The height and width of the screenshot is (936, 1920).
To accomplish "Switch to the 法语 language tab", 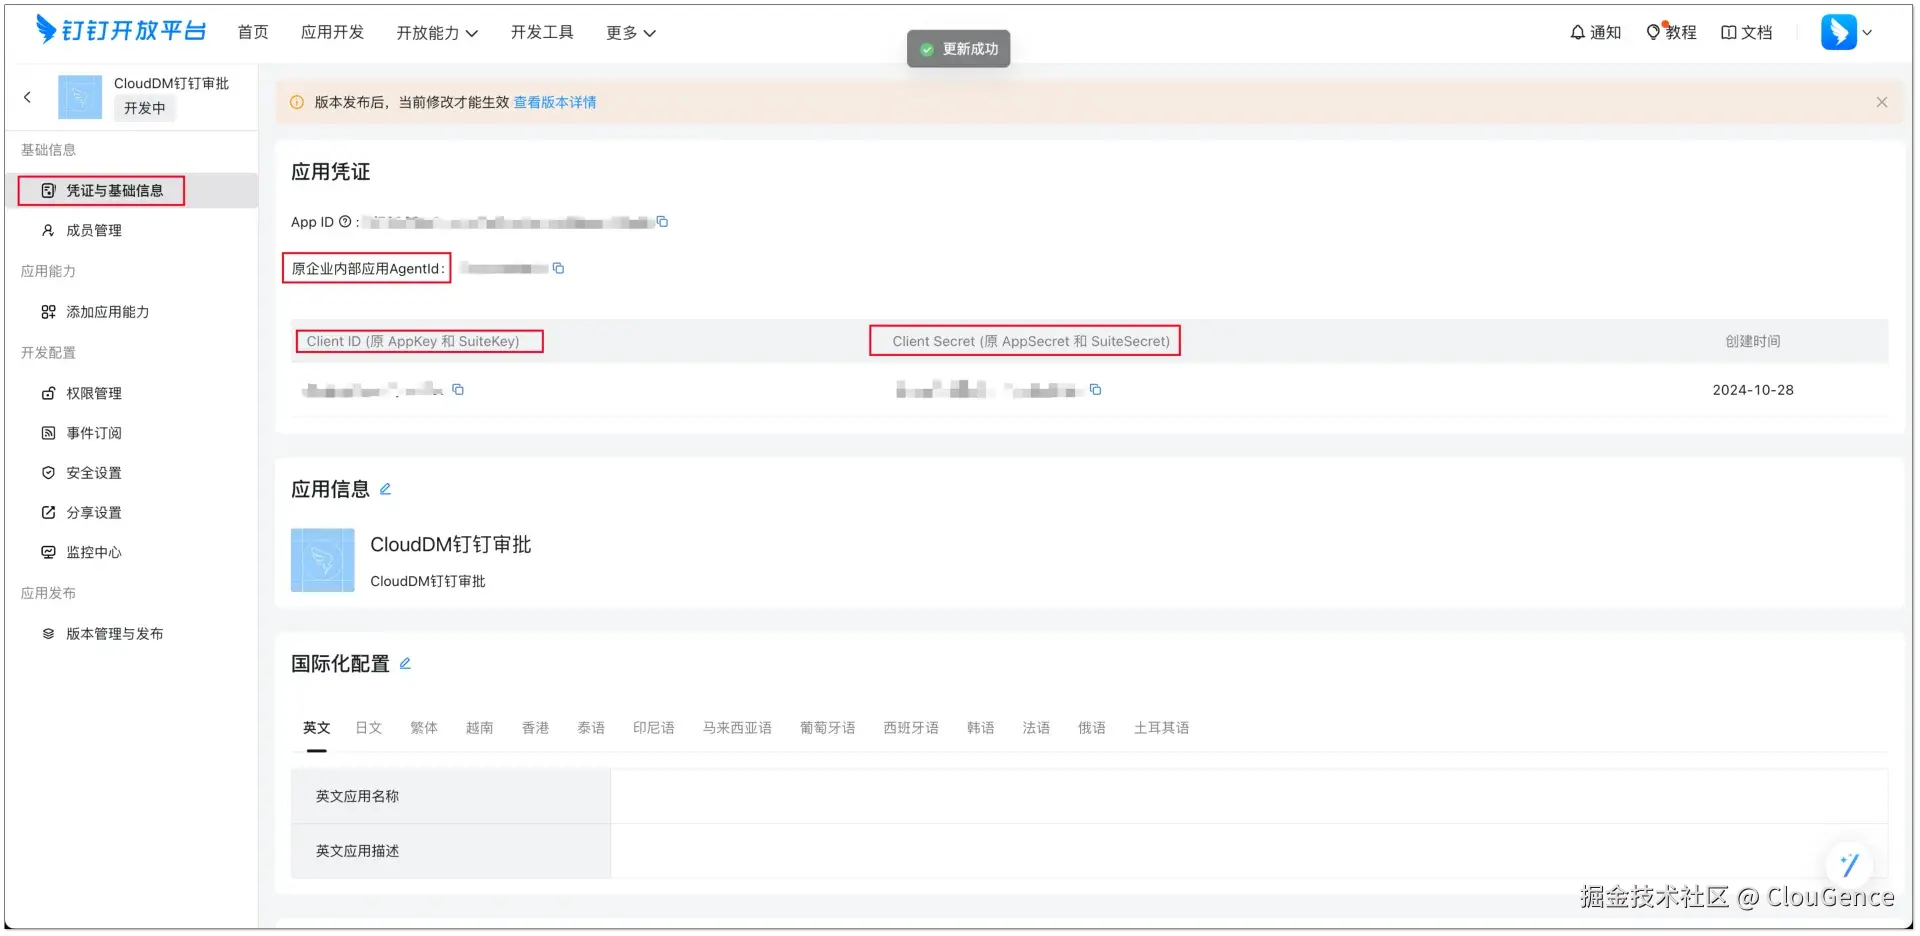I will (x=1036, y=728).
